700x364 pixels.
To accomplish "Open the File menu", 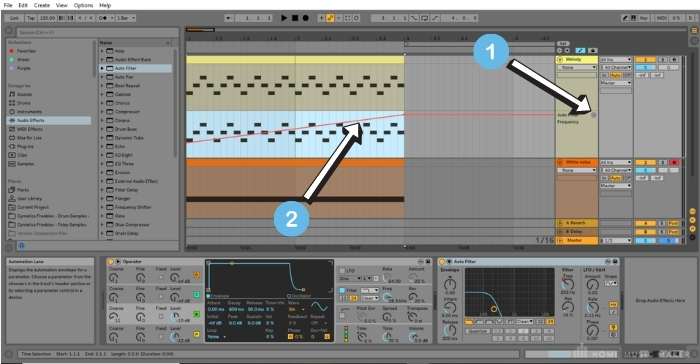I will (8, 5).
